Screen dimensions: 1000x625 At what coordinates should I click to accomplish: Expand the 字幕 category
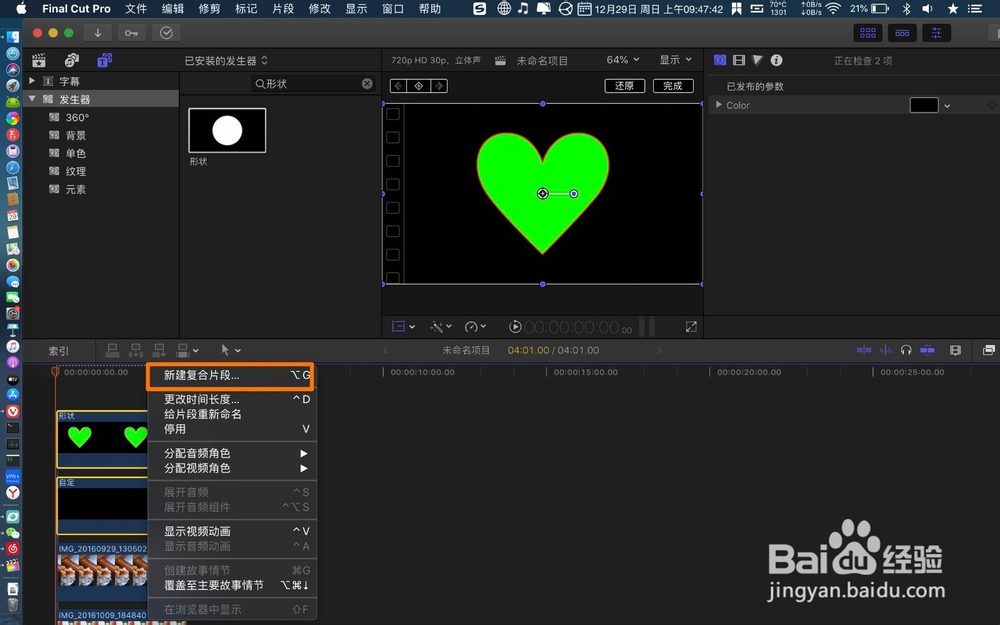pos(32,81)
